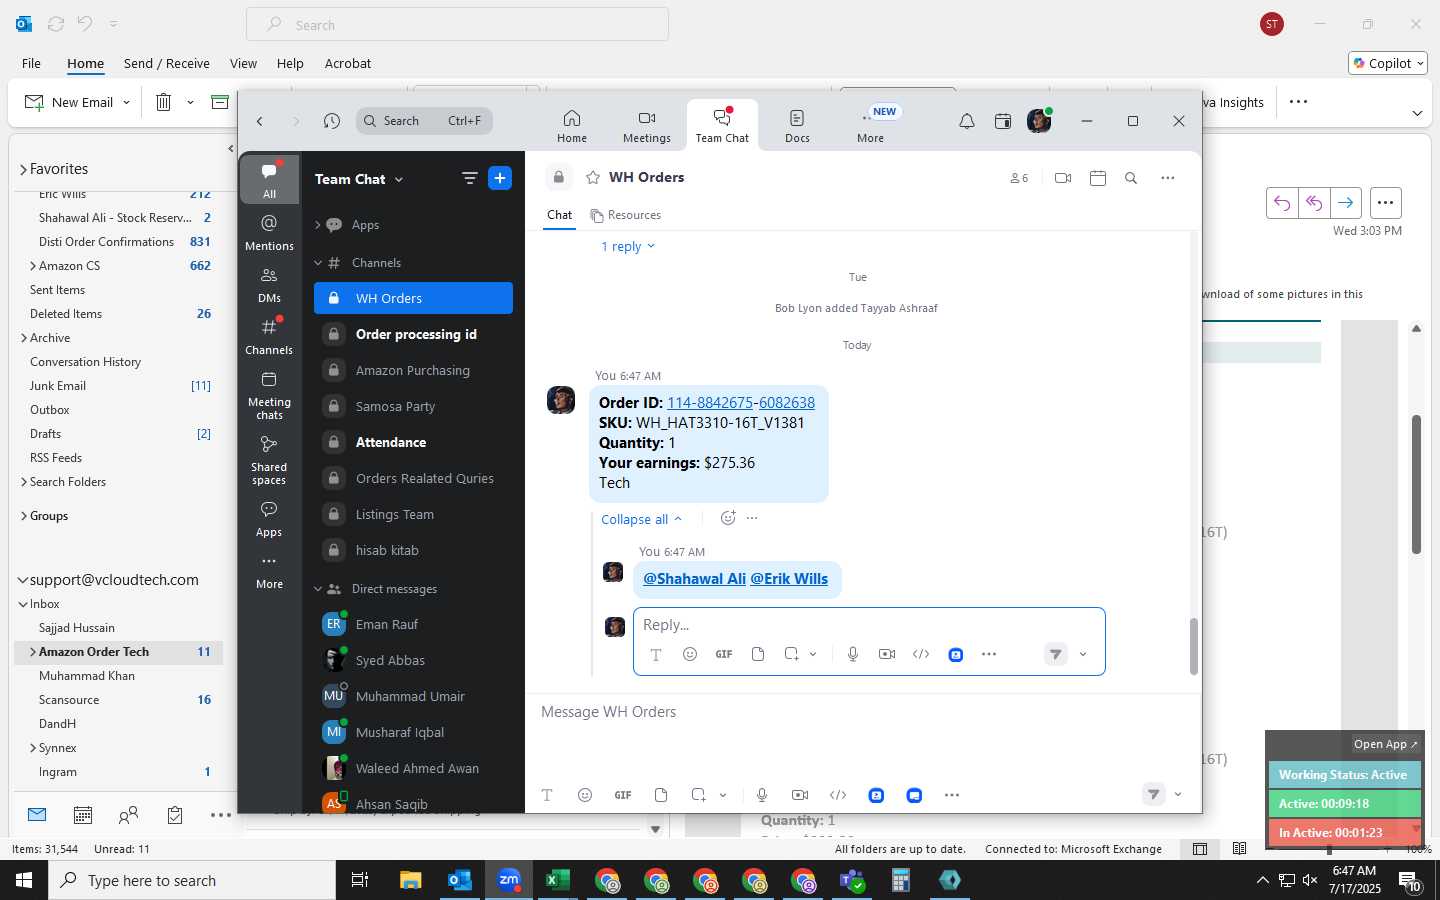Screen dimensions: 1440x900
Task: Open File Explorer from taskbar
Action: click(410, 880)
